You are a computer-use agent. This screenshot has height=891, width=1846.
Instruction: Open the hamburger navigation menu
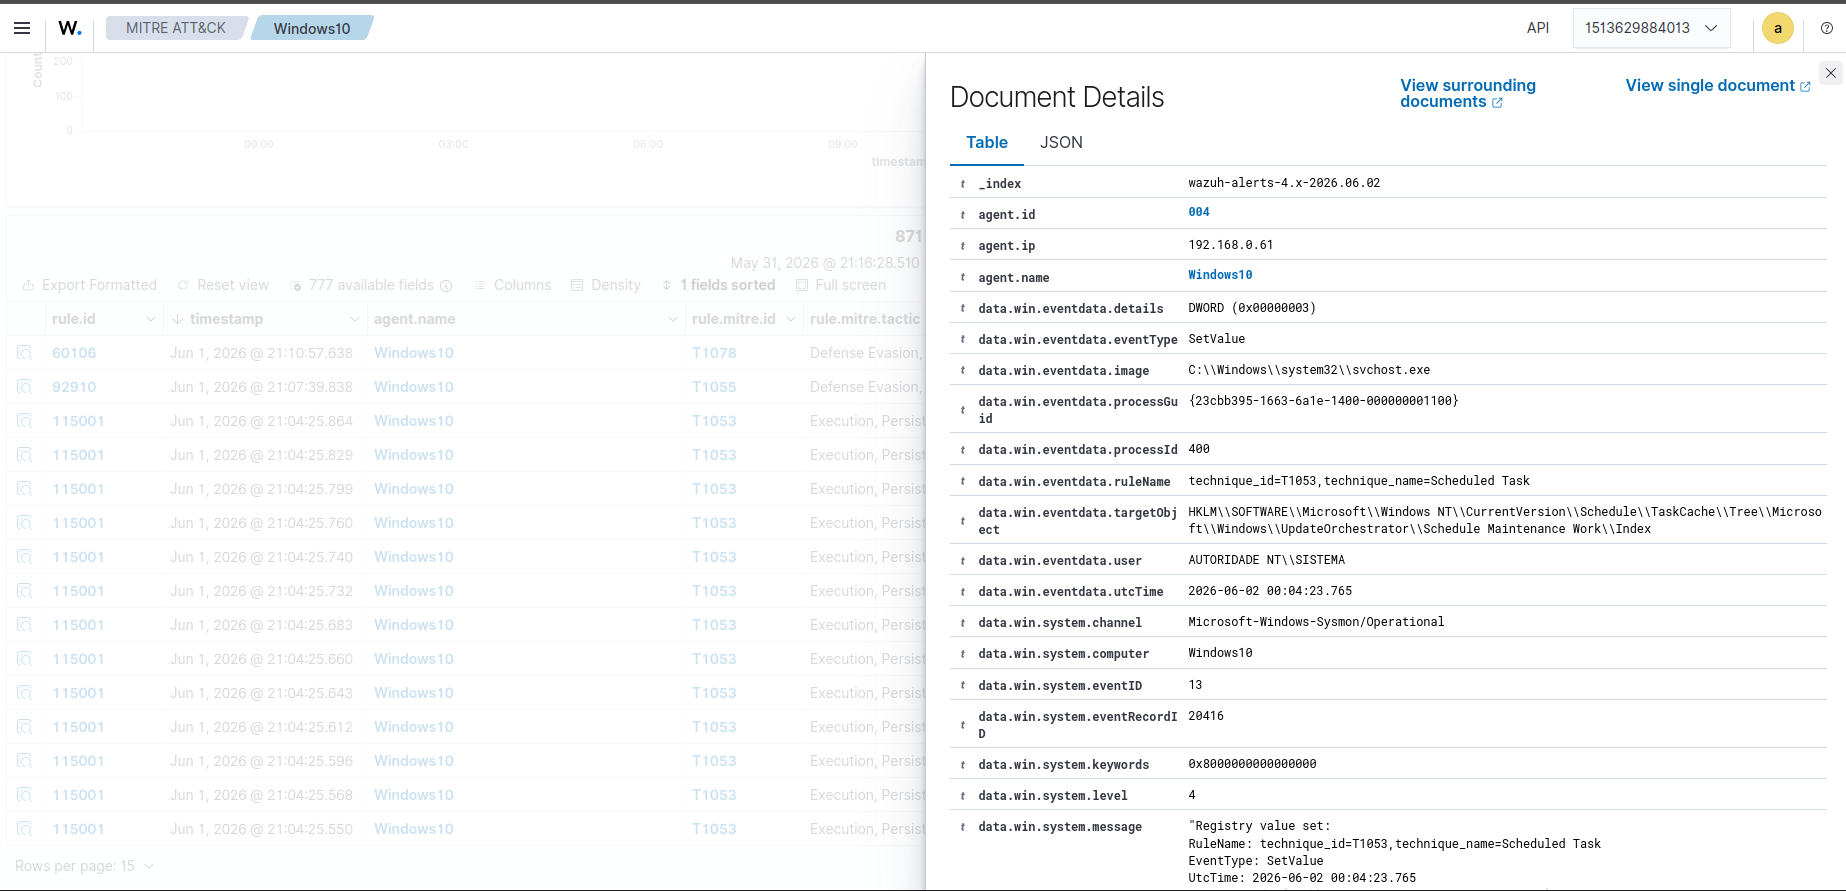22,28
